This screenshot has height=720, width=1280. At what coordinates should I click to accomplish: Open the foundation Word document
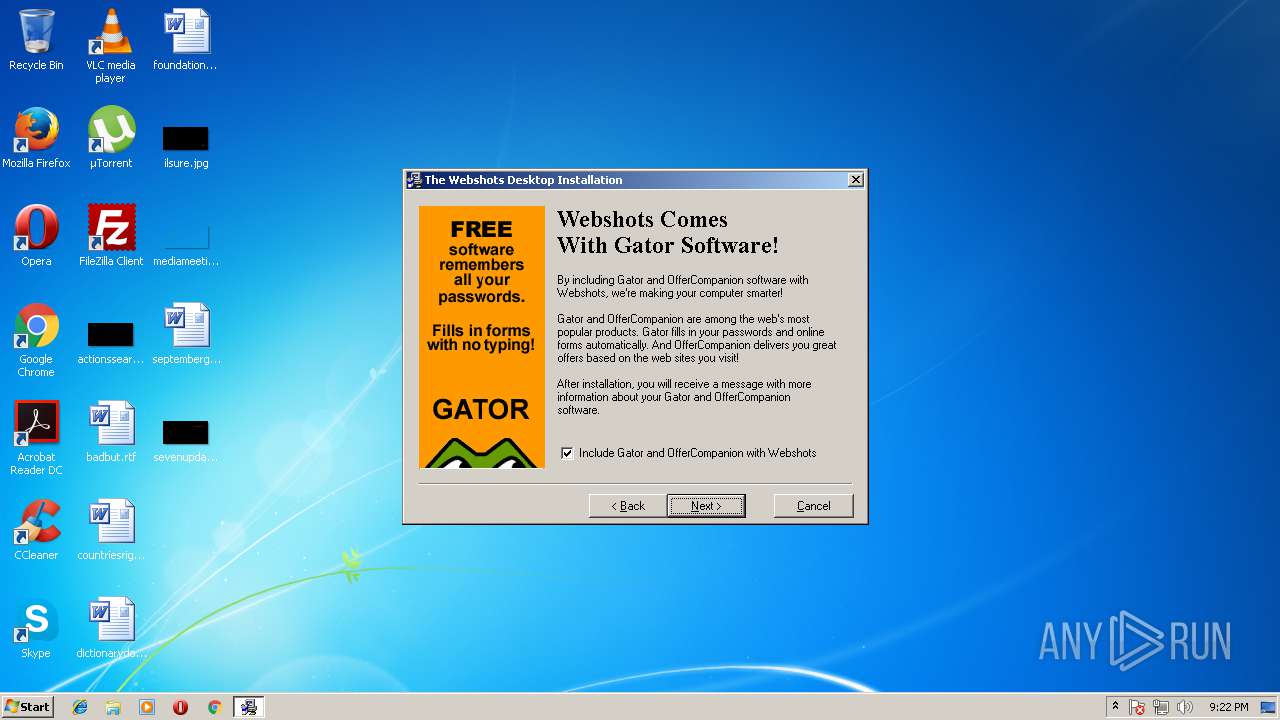[x=185, y=40]
